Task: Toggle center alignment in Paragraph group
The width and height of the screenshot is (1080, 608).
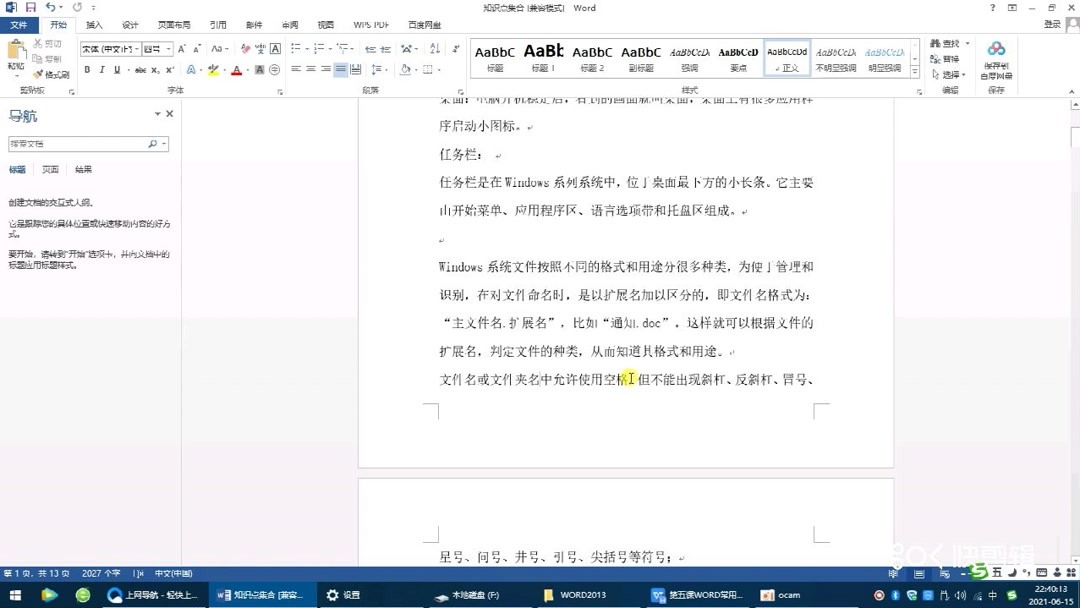Action: click(x=310, y=70)
